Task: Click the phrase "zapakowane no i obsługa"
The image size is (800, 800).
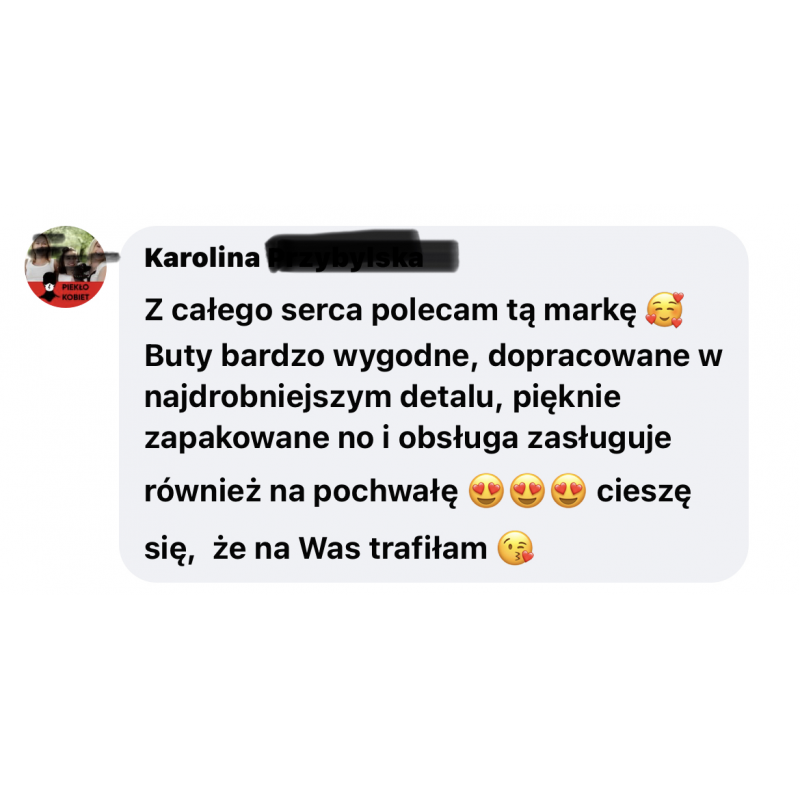Action: (x=331, y=439)
